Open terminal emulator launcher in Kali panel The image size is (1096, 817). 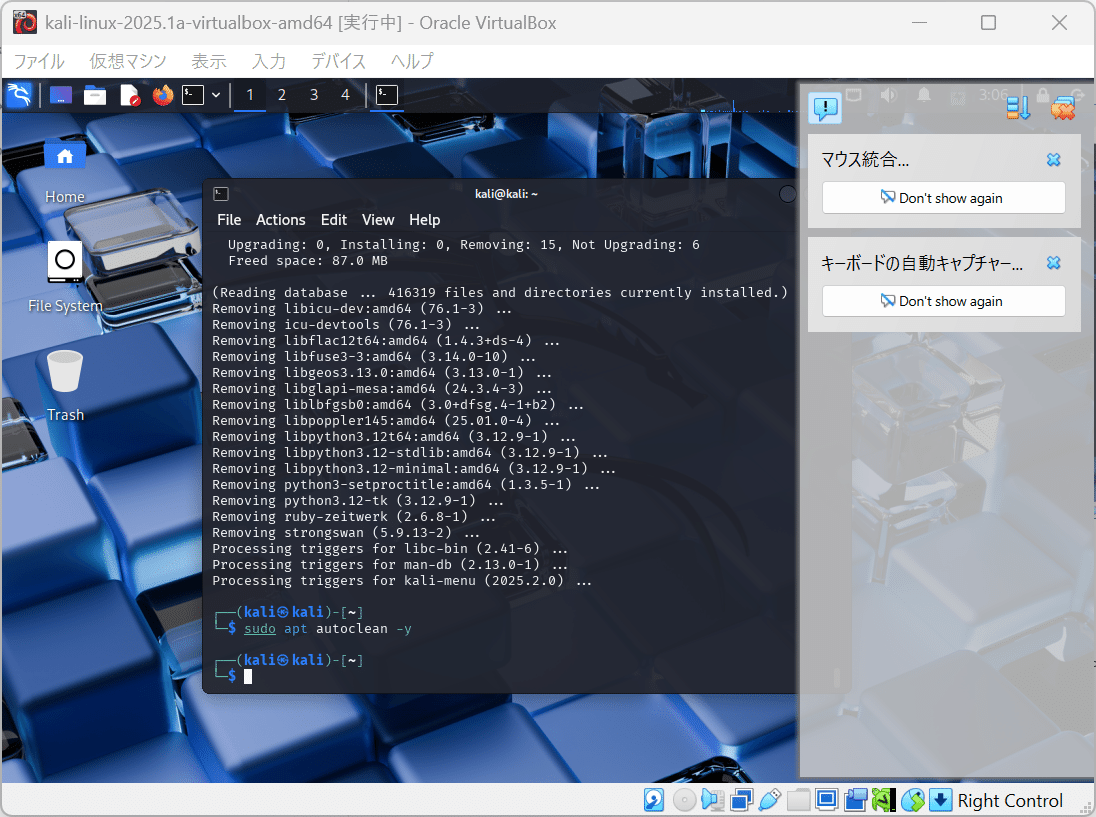tap(193, 94)
